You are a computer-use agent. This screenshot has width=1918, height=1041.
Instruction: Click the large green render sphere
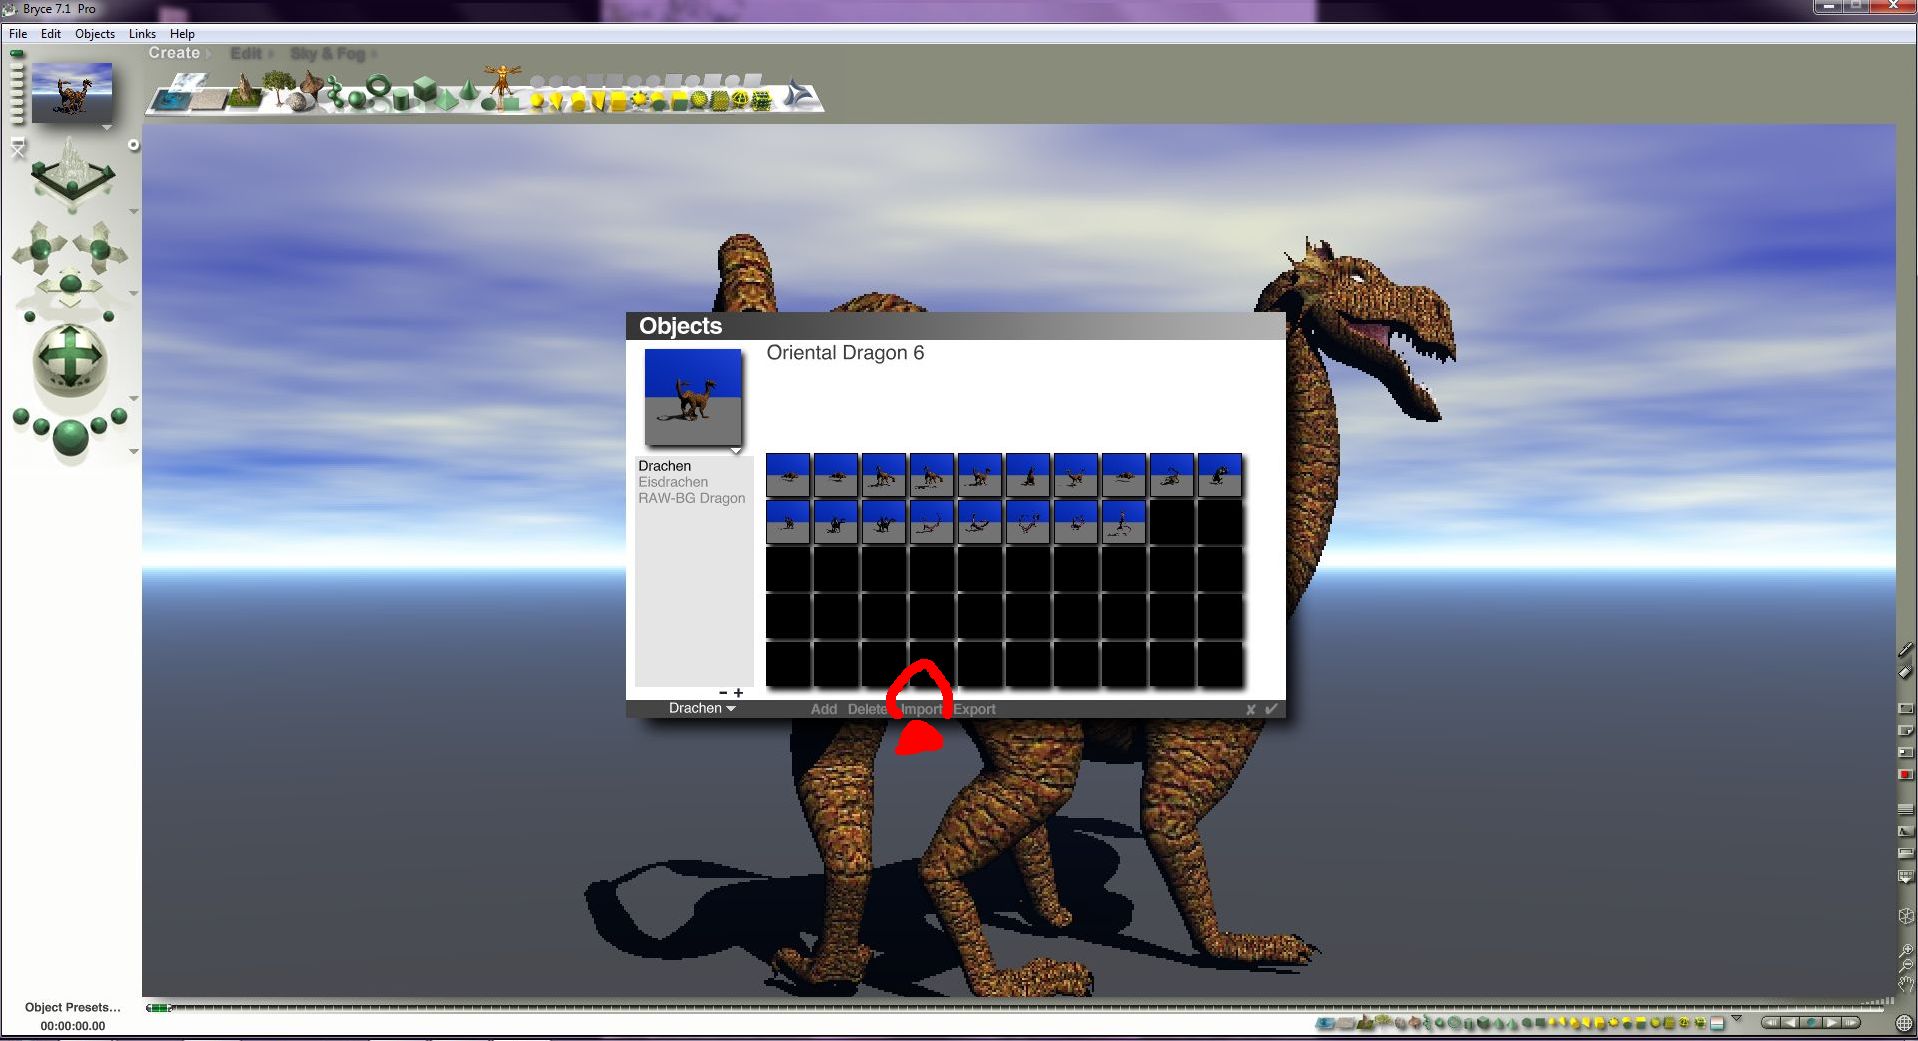tap(70, 437)
